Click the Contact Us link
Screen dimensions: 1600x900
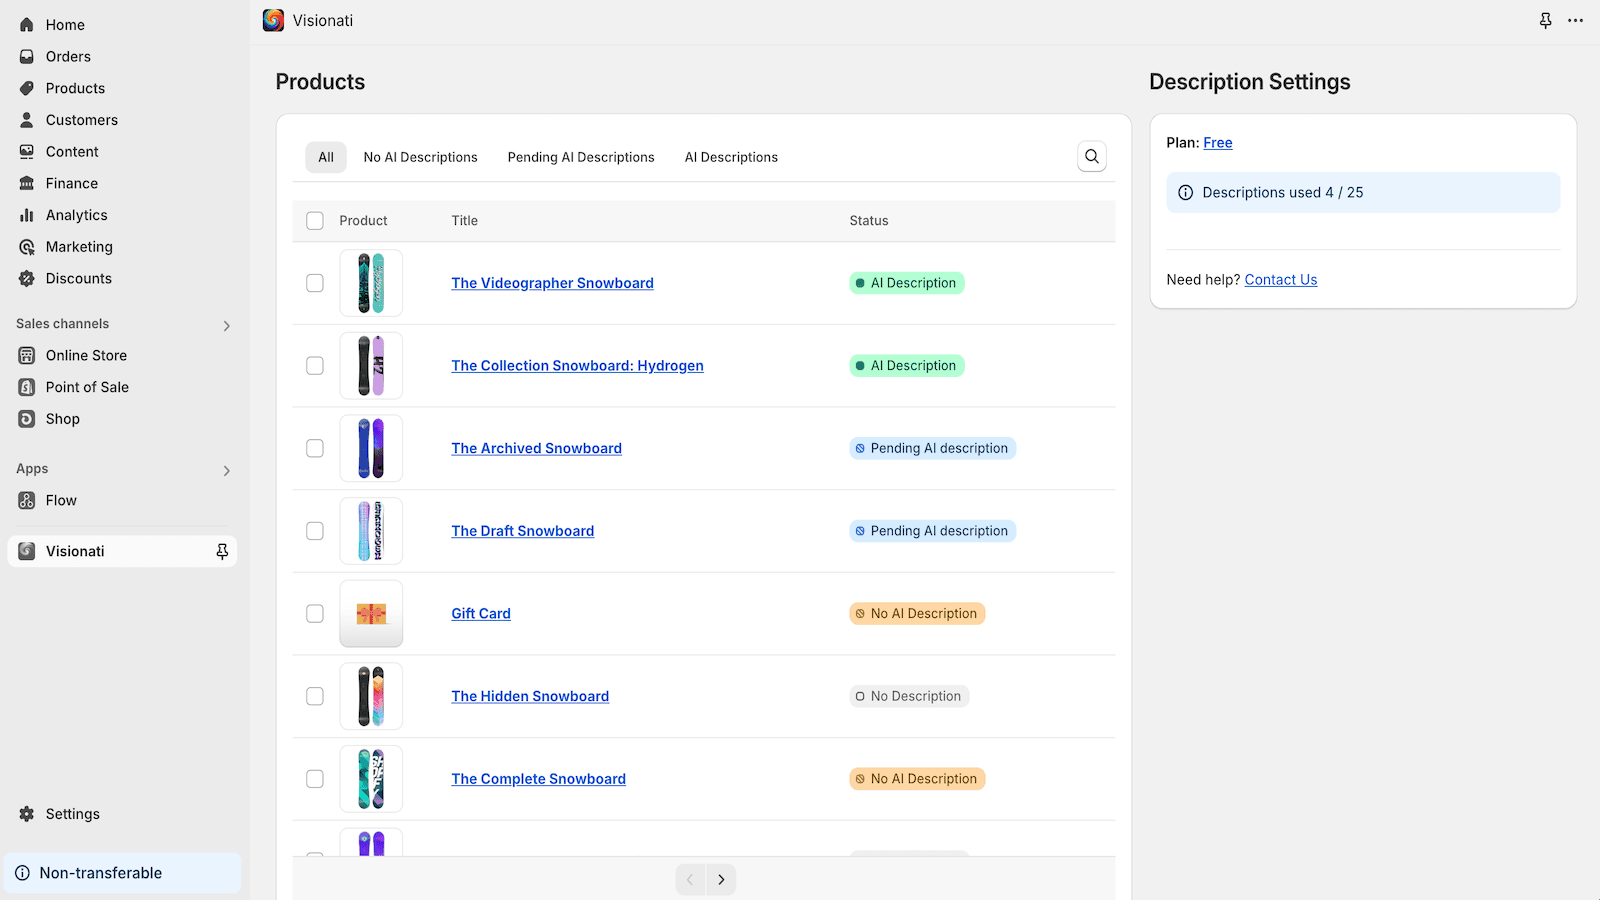tap(1281, 279)
